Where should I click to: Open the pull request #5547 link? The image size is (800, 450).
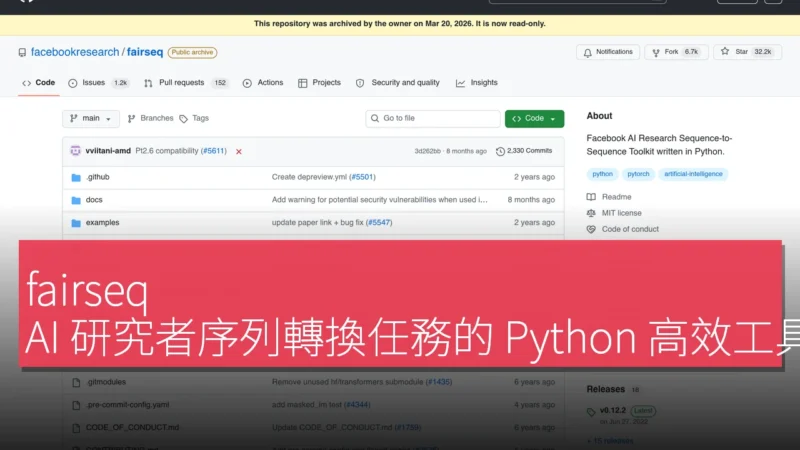[x=379, y=222]
